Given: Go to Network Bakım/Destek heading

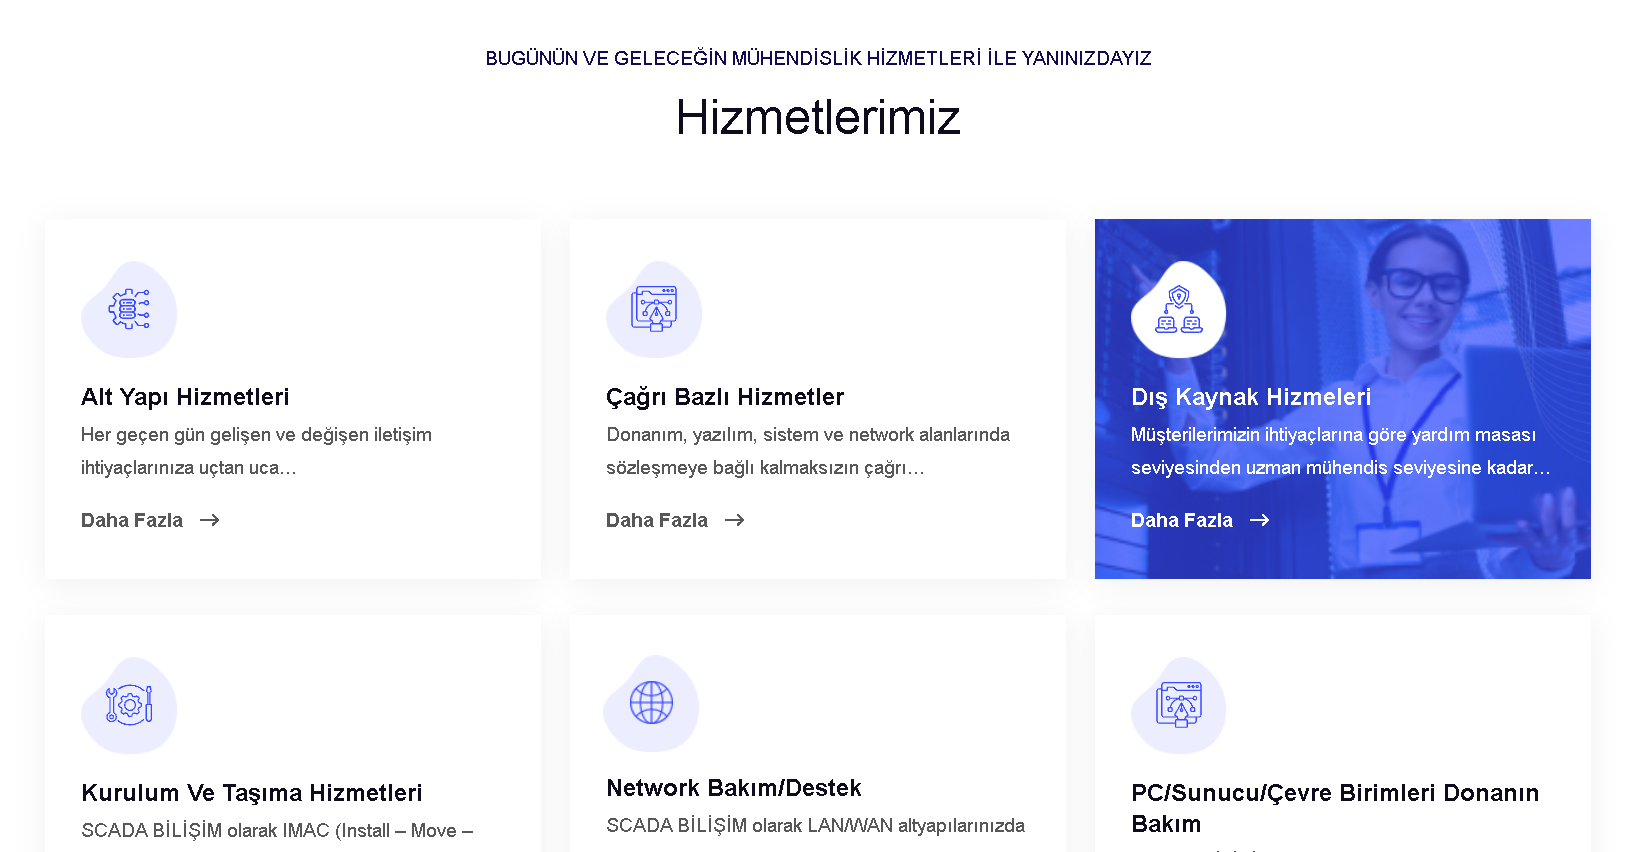Looking at the screenshot, I should coord(734,788).
